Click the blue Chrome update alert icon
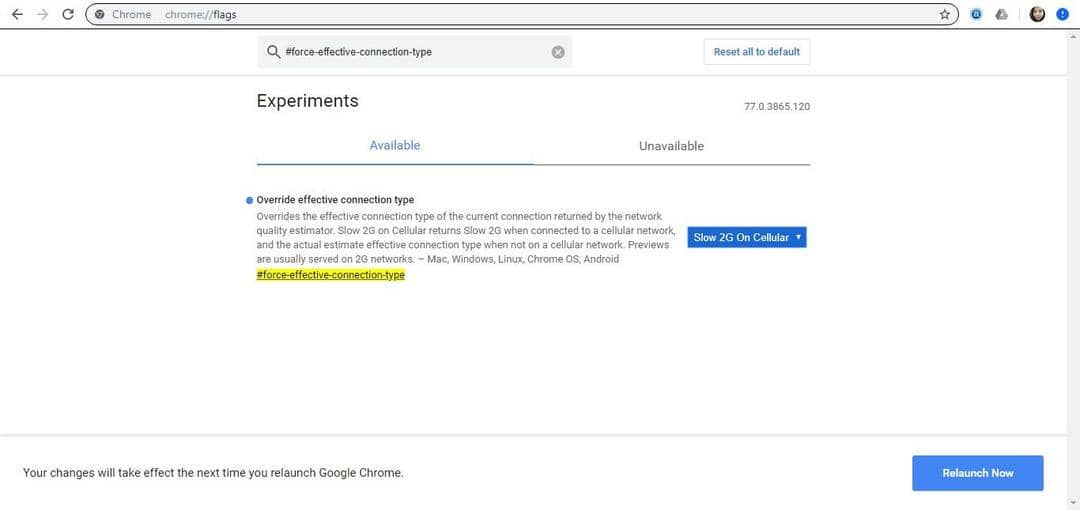Image resolution: width=1080 pixels, height=510 pixels. tap(1063, 14)
